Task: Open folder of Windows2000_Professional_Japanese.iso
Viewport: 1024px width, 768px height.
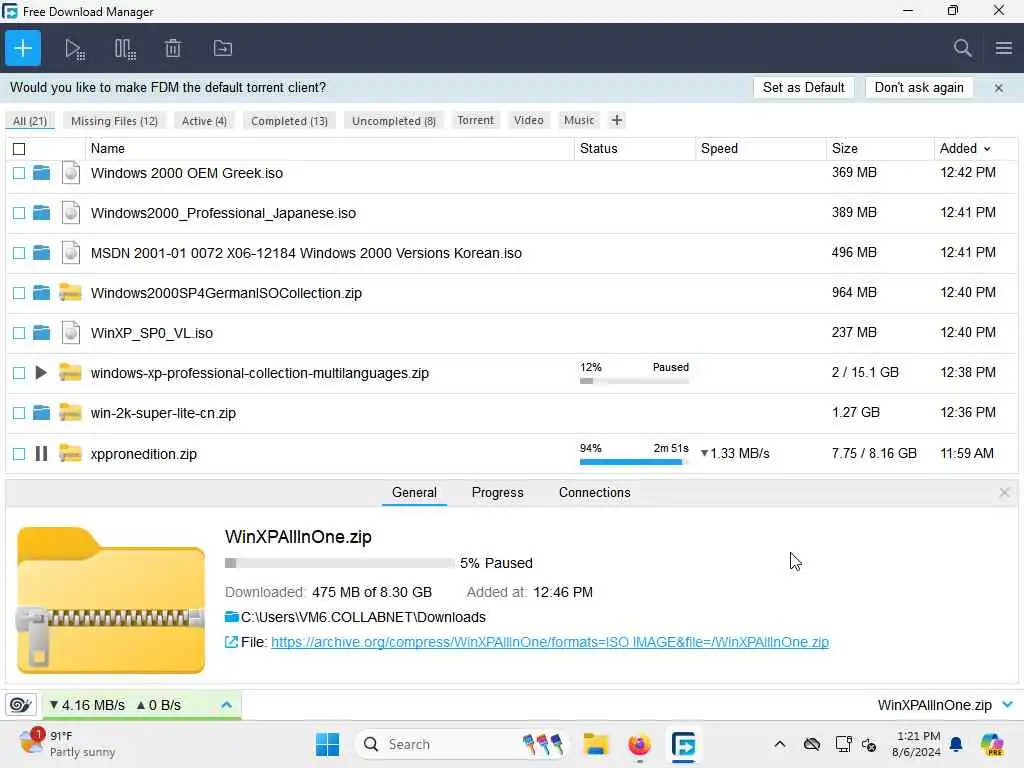Action: [41, 212]
